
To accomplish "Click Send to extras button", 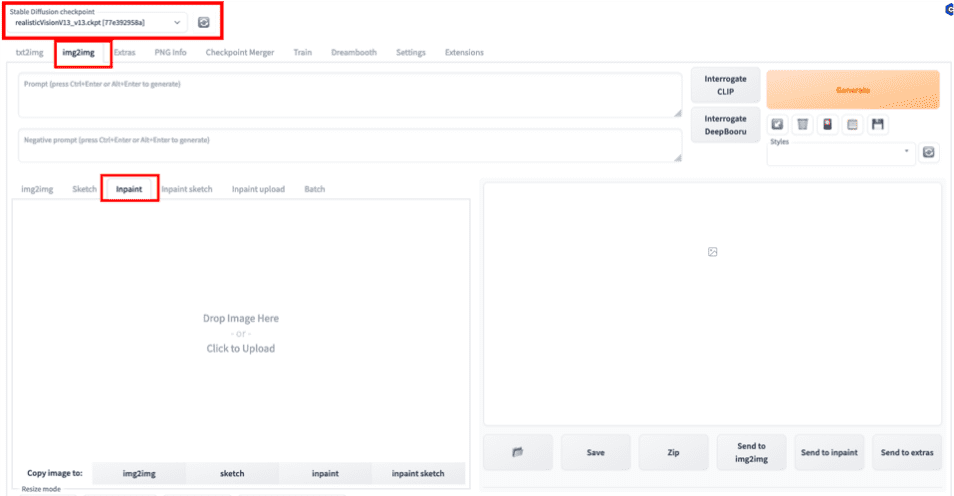I will click(907, 452).
